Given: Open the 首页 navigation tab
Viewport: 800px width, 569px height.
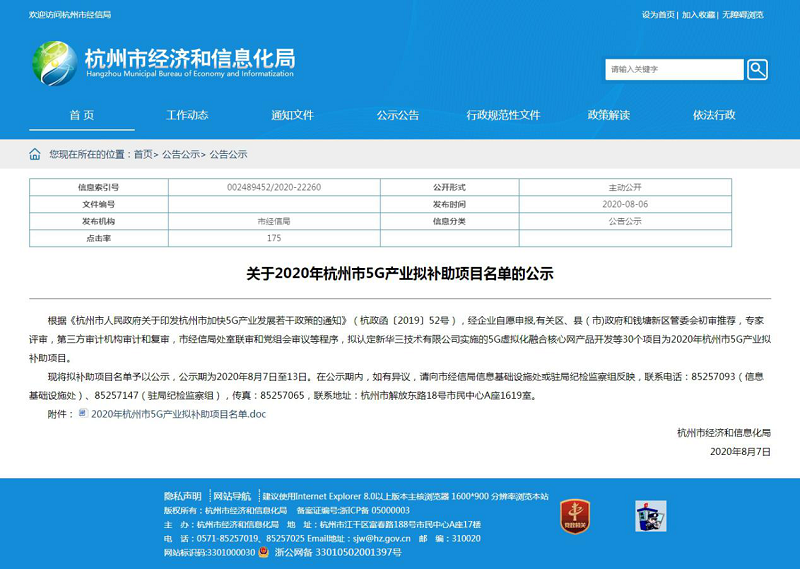Looking at the screenshot, I should click(81, 115).
